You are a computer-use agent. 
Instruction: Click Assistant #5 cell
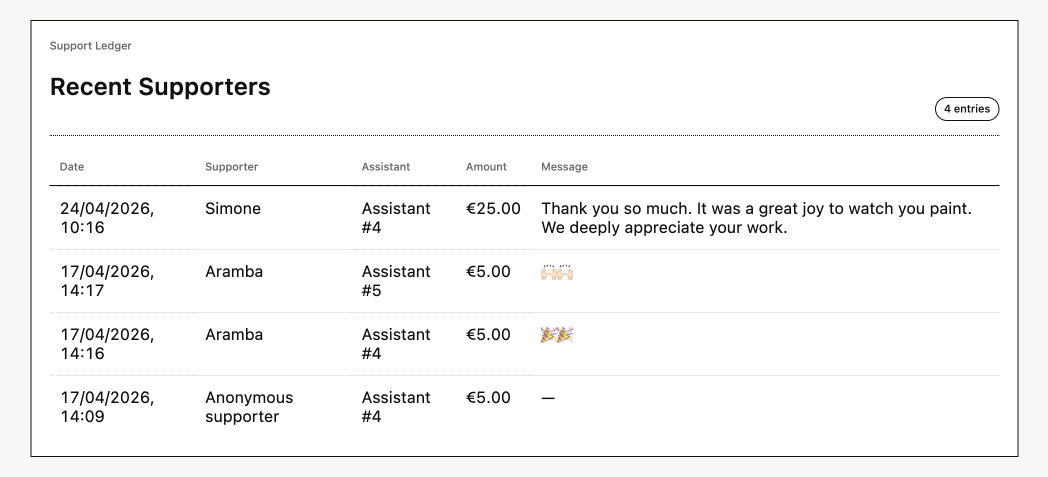coord(396,281)
